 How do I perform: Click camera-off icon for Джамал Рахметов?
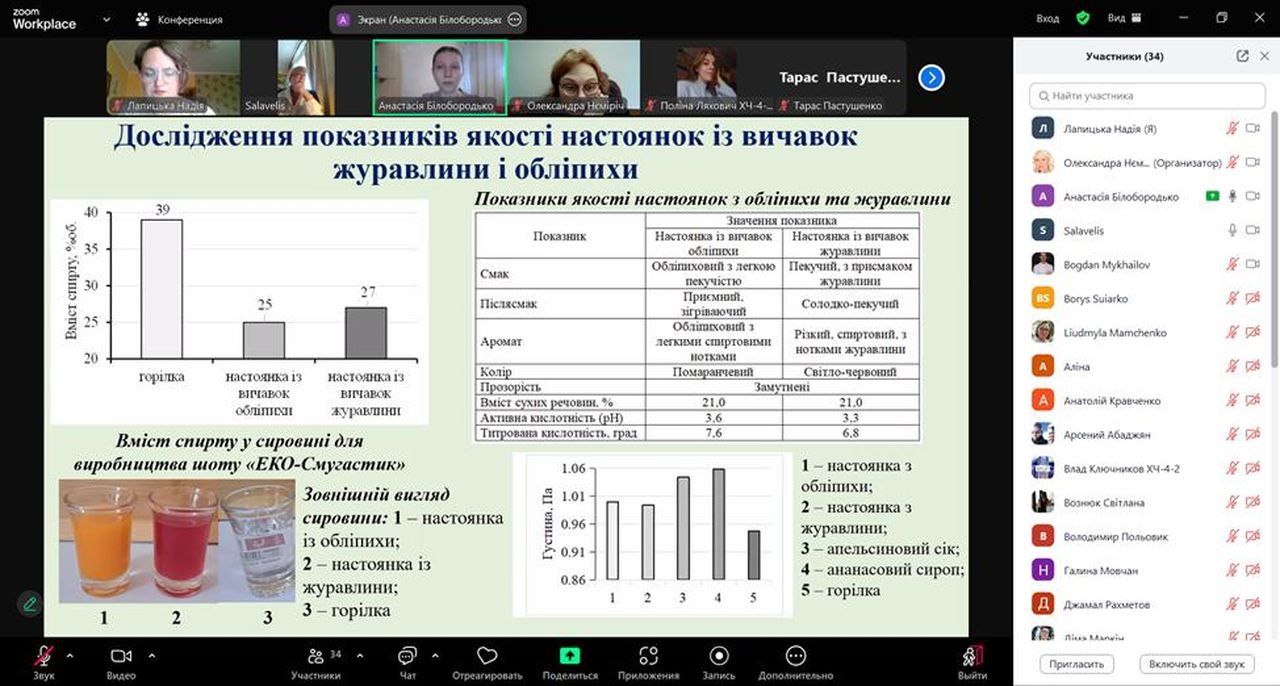pos(1252,605)
